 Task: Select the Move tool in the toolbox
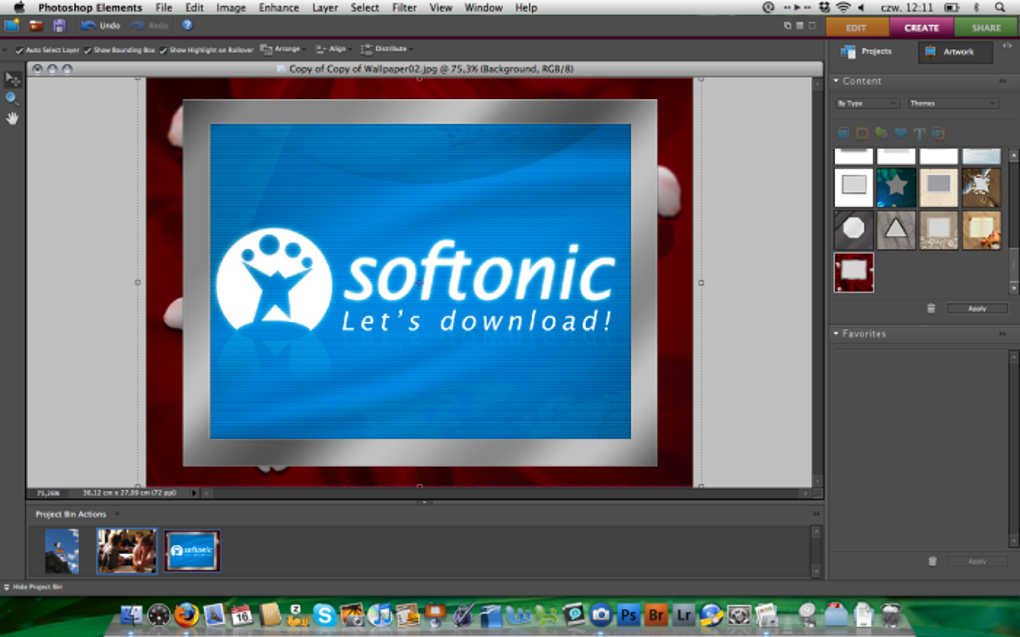coord(12,79)
